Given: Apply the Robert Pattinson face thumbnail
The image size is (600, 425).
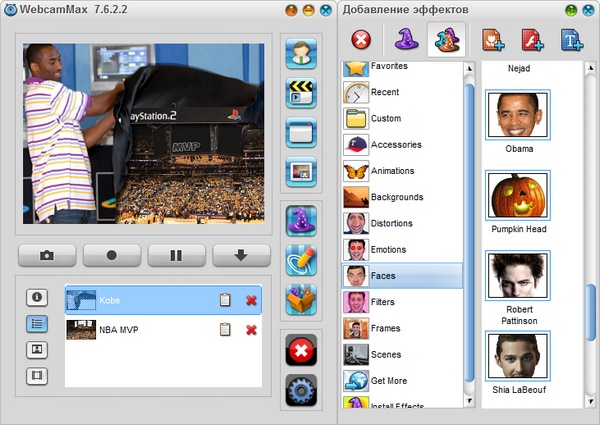Looking at the screenshot, I should (518, 275).
